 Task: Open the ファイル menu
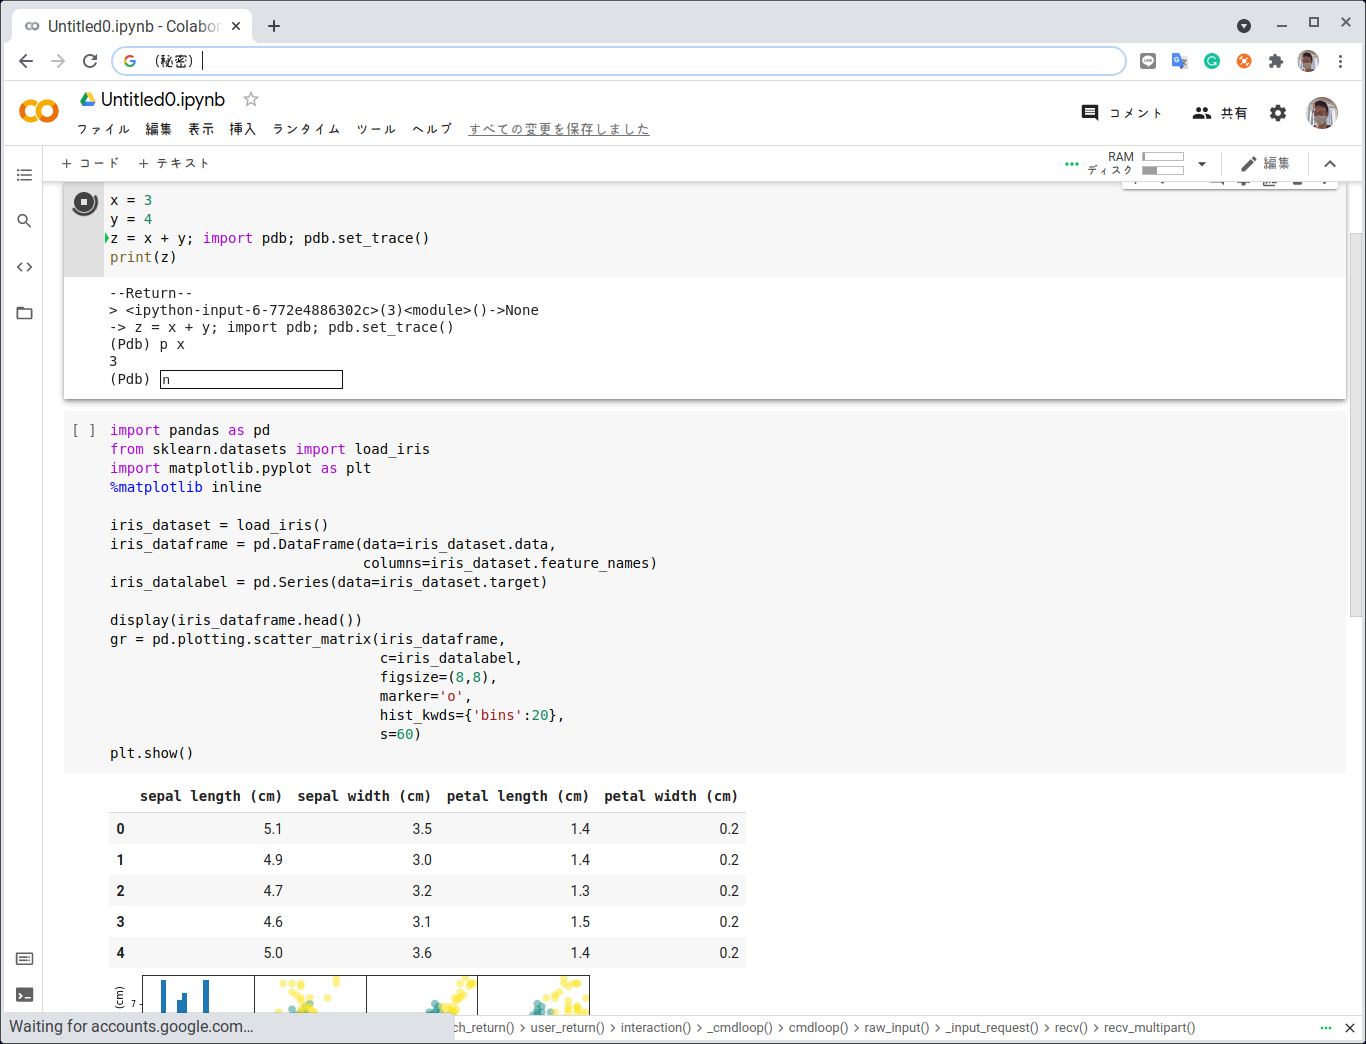click(x=104, y=129)
